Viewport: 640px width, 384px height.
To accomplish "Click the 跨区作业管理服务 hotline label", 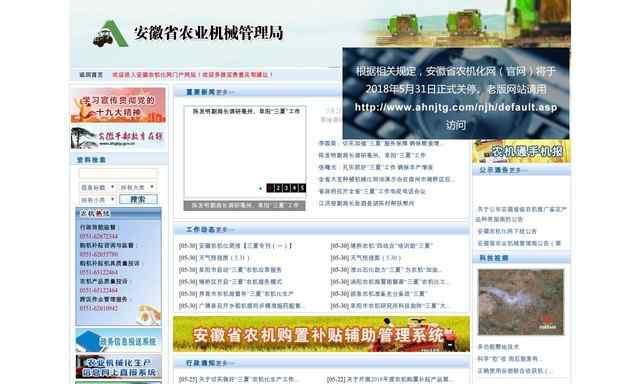I will click(x=104, y=300).
